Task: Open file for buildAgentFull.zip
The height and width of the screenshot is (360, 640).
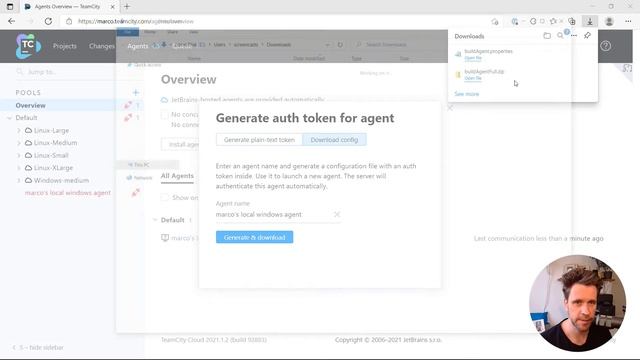Action: click(473, 78)
